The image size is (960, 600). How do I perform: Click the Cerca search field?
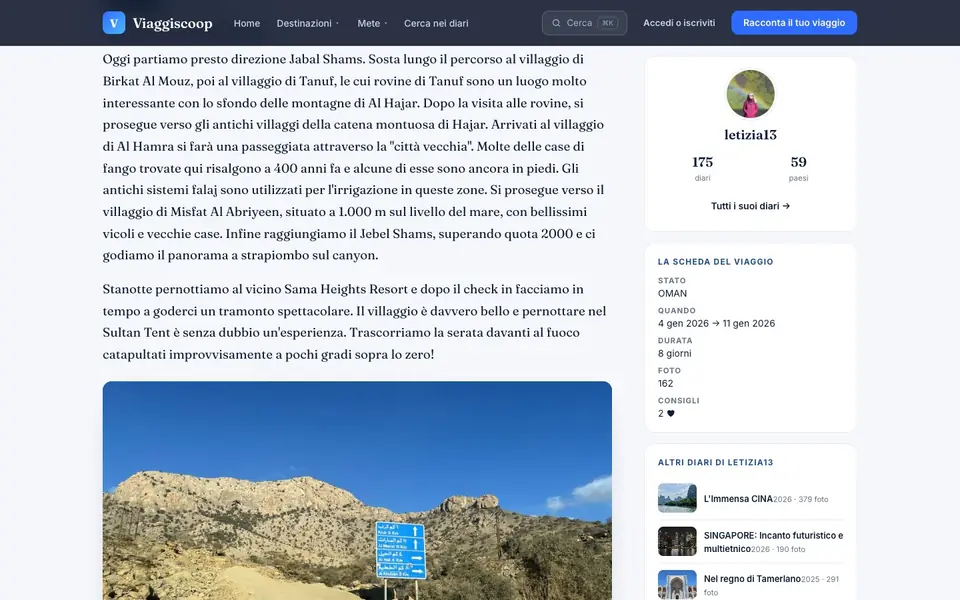pyautogui.click(x=584, y=23)
